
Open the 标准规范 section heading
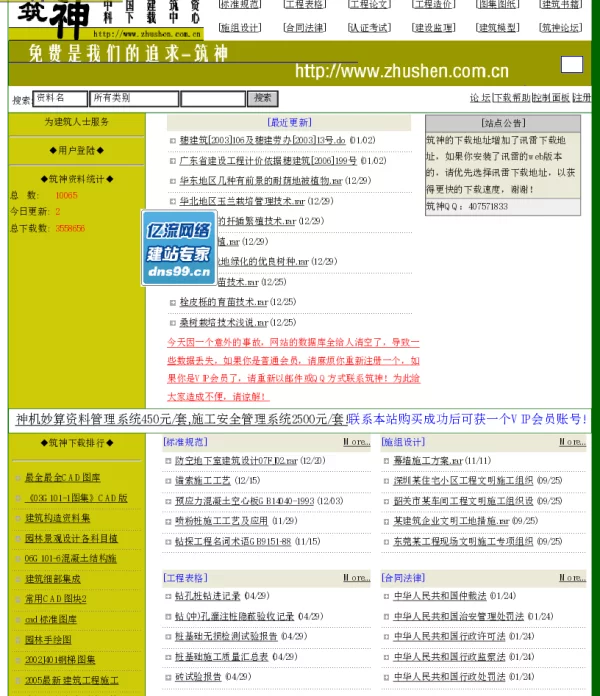click(186, 442)
